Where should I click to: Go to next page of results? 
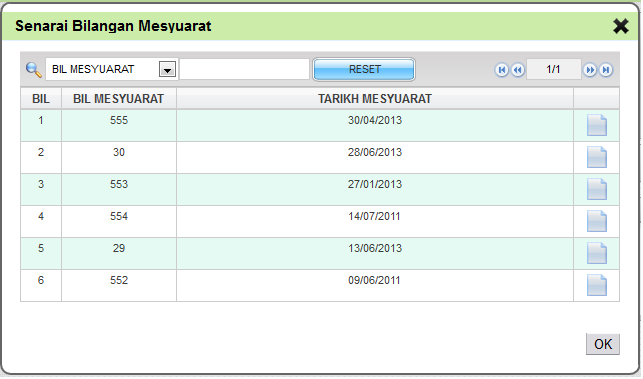click(590, 70)
